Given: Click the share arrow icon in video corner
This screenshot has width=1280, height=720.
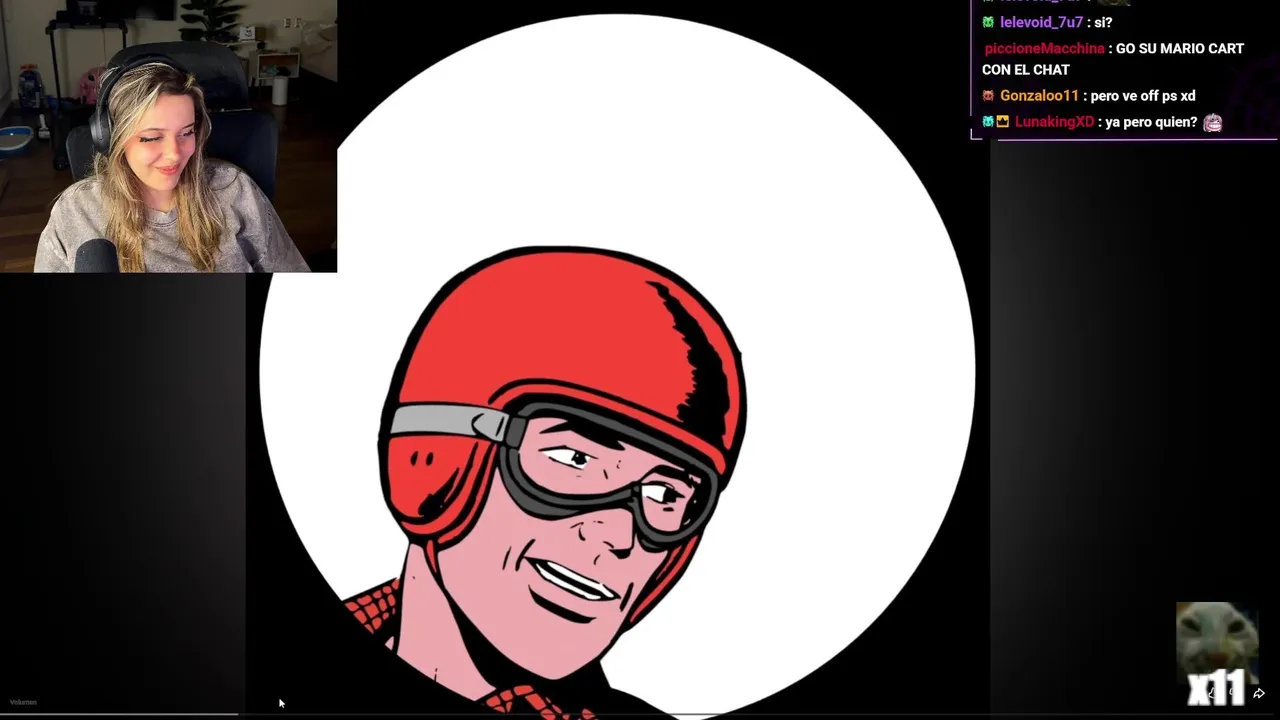Looking at the screenshot, I should 1259,693.
